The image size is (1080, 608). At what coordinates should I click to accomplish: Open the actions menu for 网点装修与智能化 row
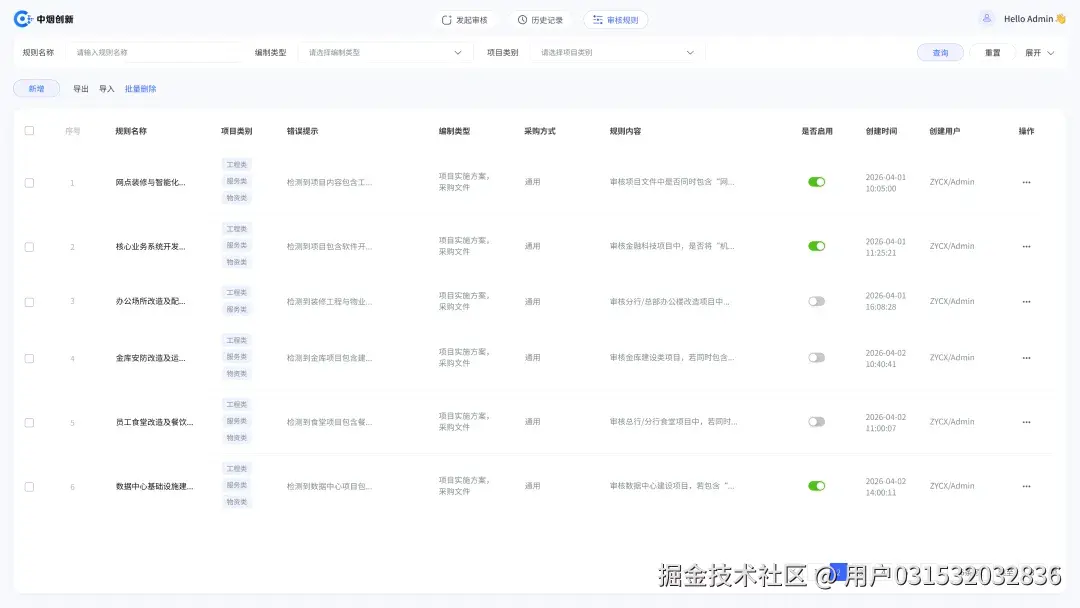(x=1026, y=182)
